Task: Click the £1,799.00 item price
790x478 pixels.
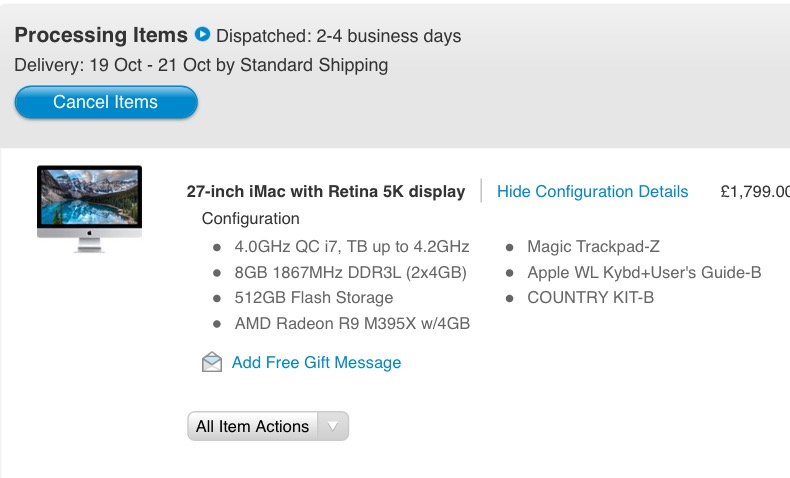Action: [x=755, y=191]
